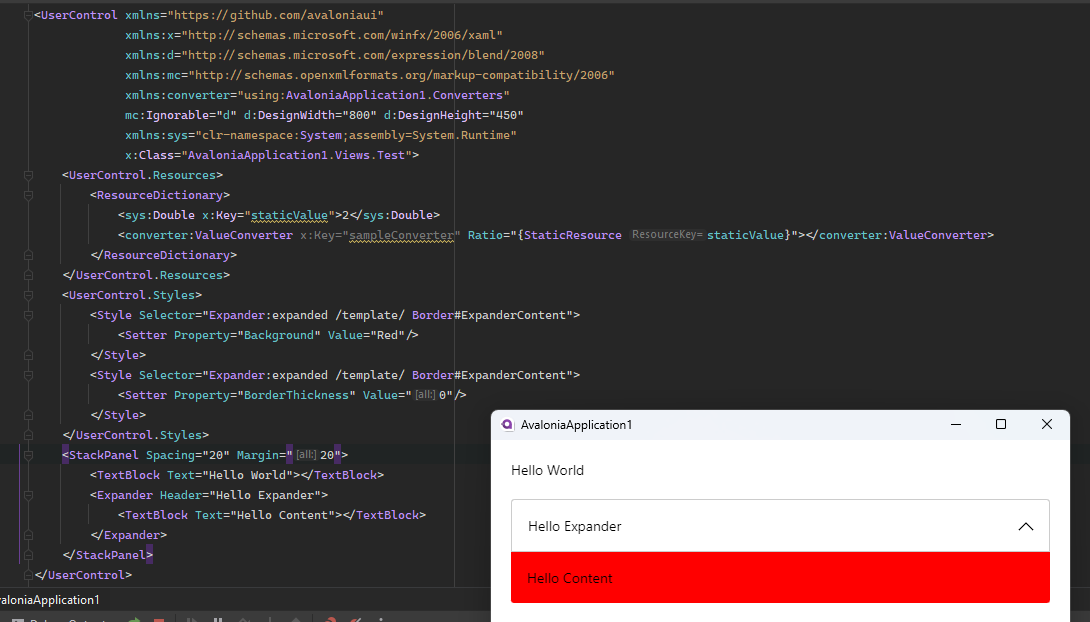The image size is (1090, 622).
Task: Open the vertical ellipsis menu in debug toolbar
Action: tap(381, 618)
